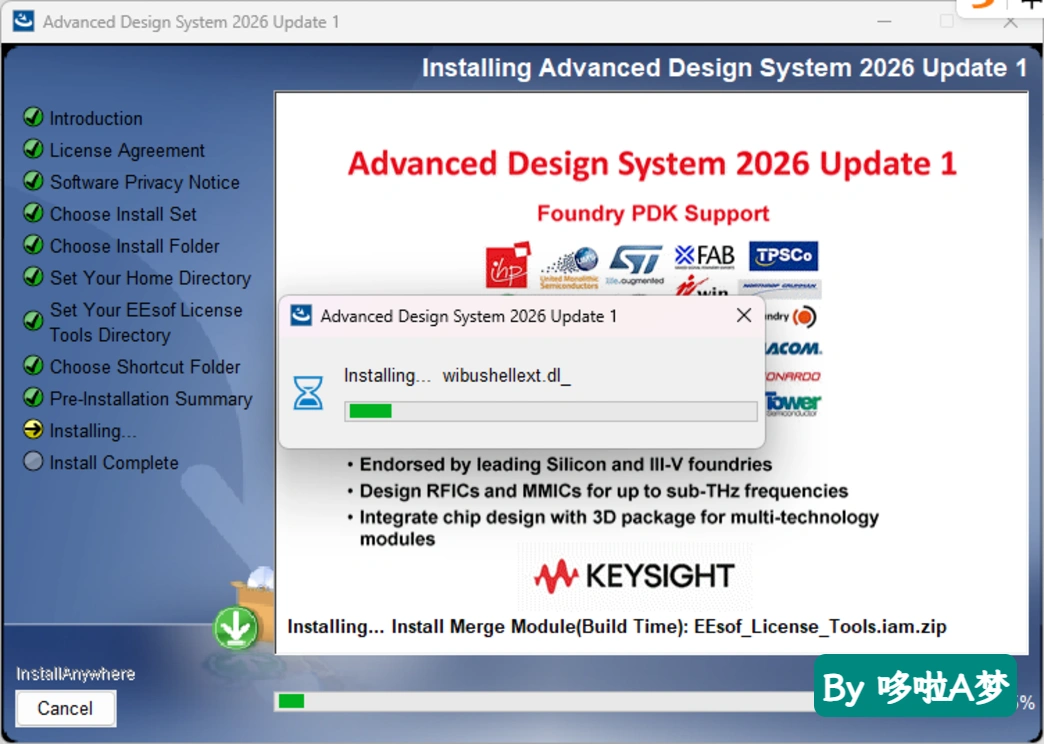Click the IHP foundry logo
The height and width of the screenshot is (744, 1044).
pos(508,265)
